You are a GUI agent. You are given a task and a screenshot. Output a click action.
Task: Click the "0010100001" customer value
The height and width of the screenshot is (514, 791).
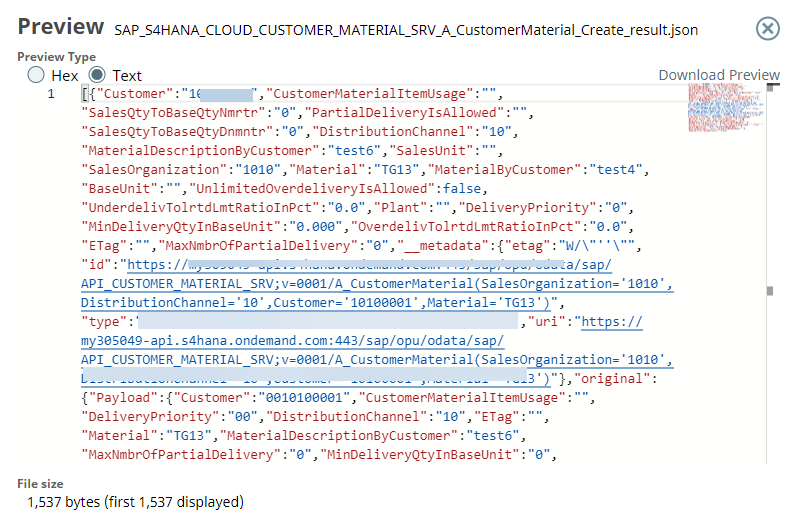[x=304, y=398]
